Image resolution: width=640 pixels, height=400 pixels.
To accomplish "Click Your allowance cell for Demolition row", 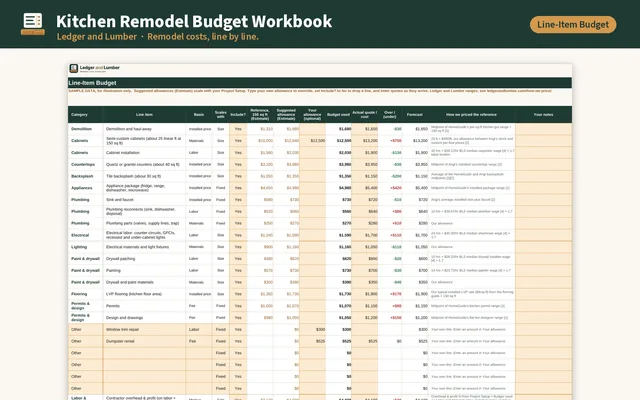I will coord(312,129).
